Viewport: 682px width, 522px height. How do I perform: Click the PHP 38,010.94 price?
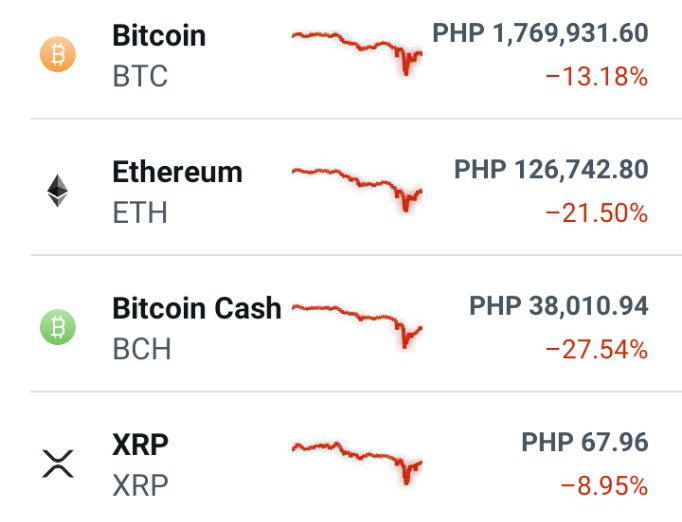coord(559,305)
